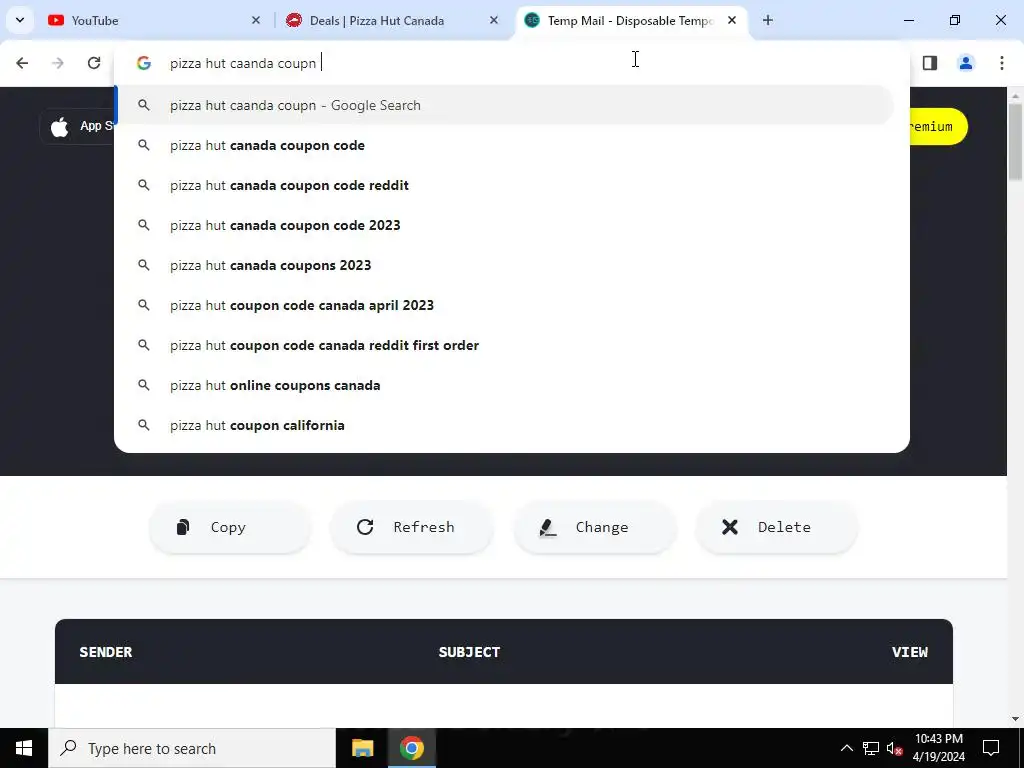Click the taskbar 'Type here to search' box

192,748
